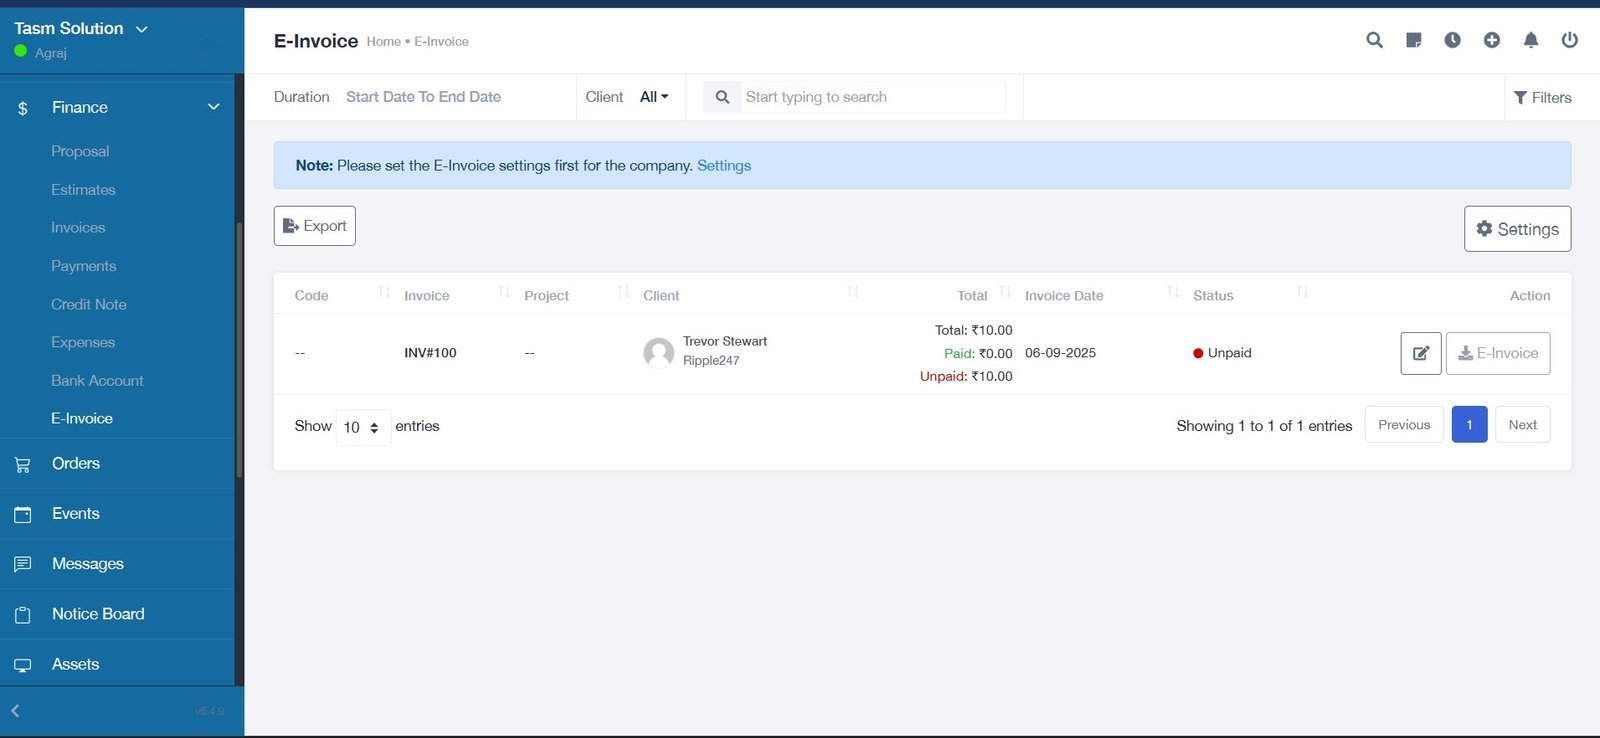Click the plus add-new icon

point(1491,40)
